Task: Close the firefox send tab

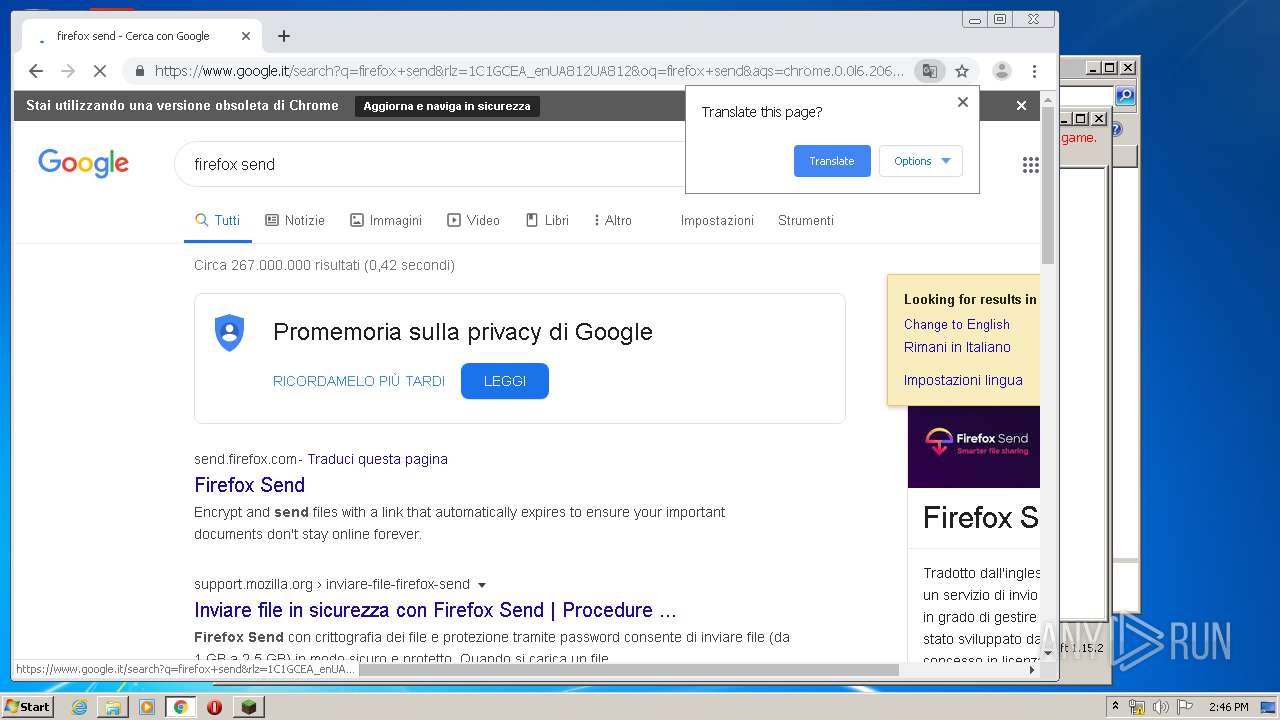Action: coord(246,36)
